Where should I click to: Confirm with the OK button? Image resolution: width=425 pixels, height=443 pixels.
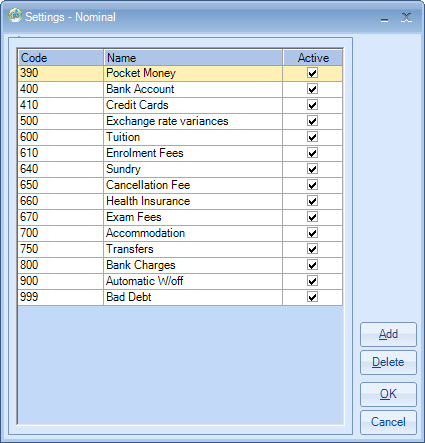pyautogui.click(x=388, y=394)
